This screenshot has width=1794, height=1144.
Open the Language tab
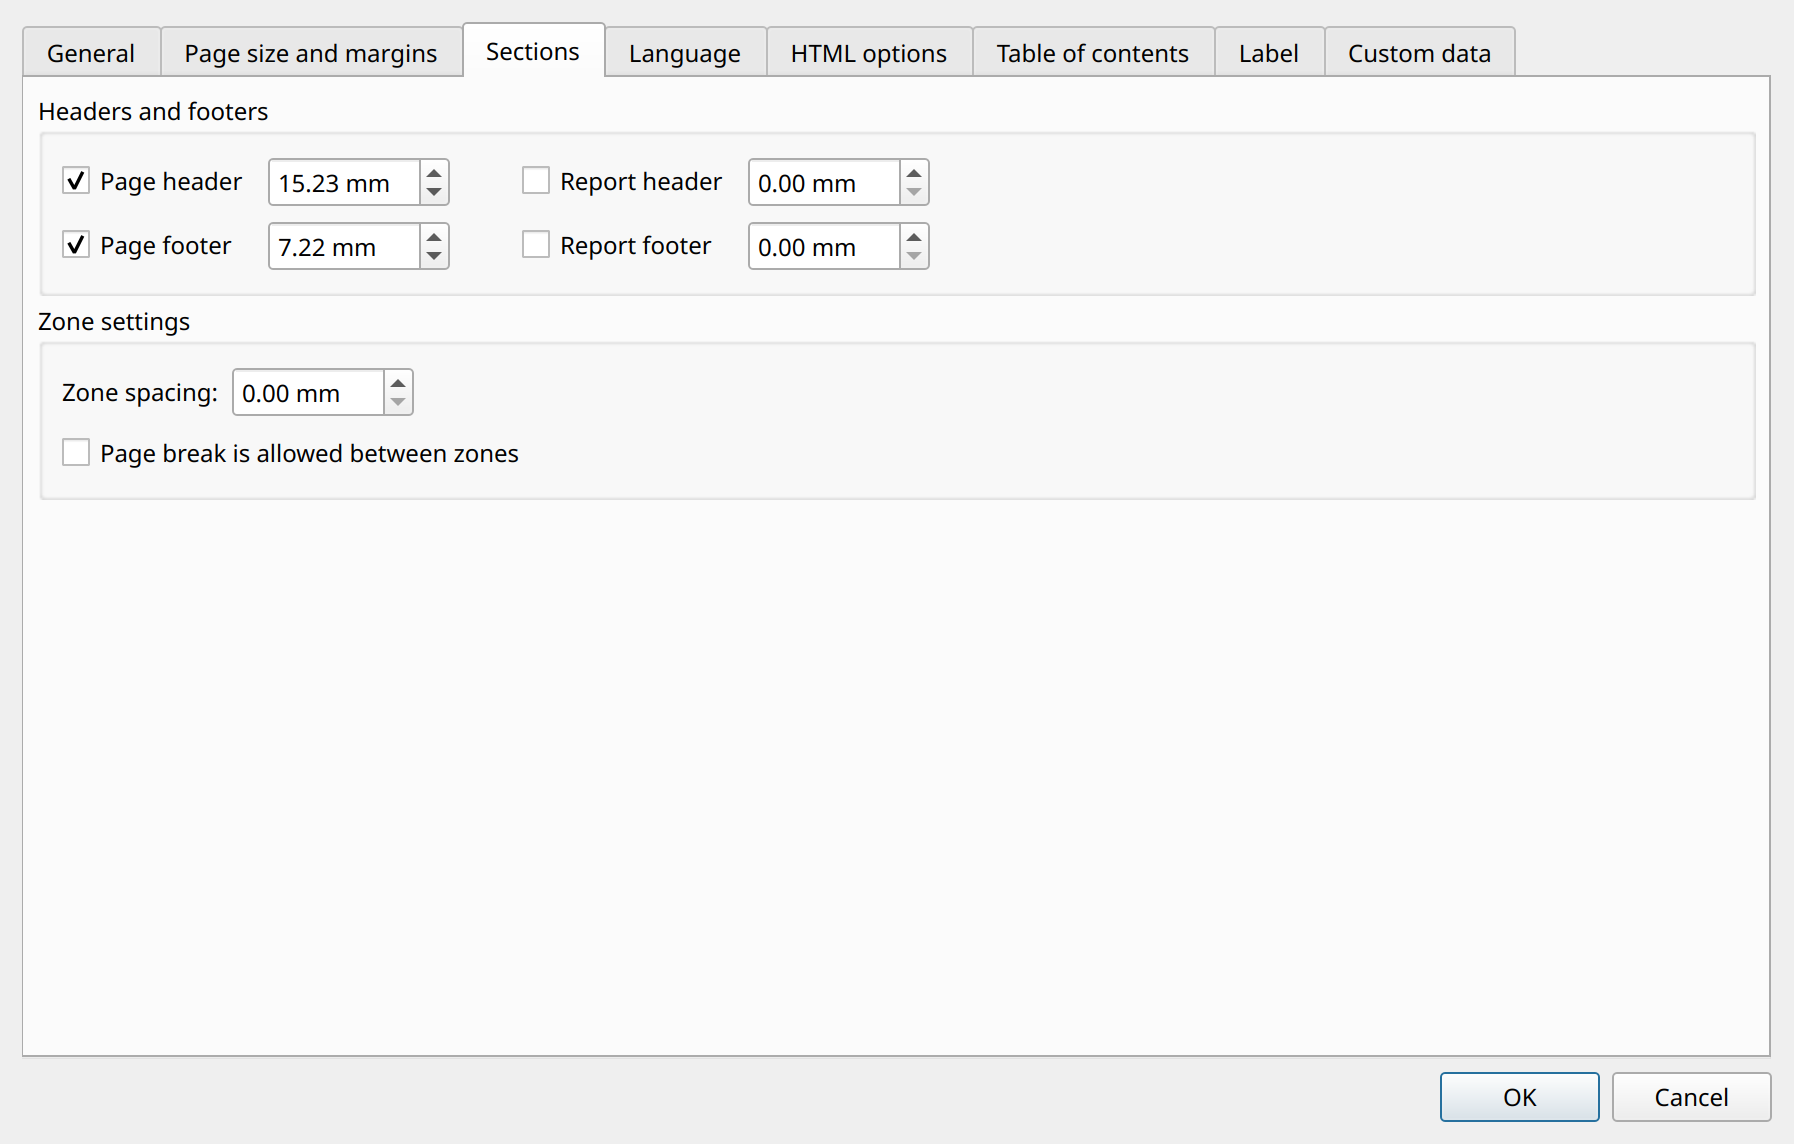tap(685, 53)
